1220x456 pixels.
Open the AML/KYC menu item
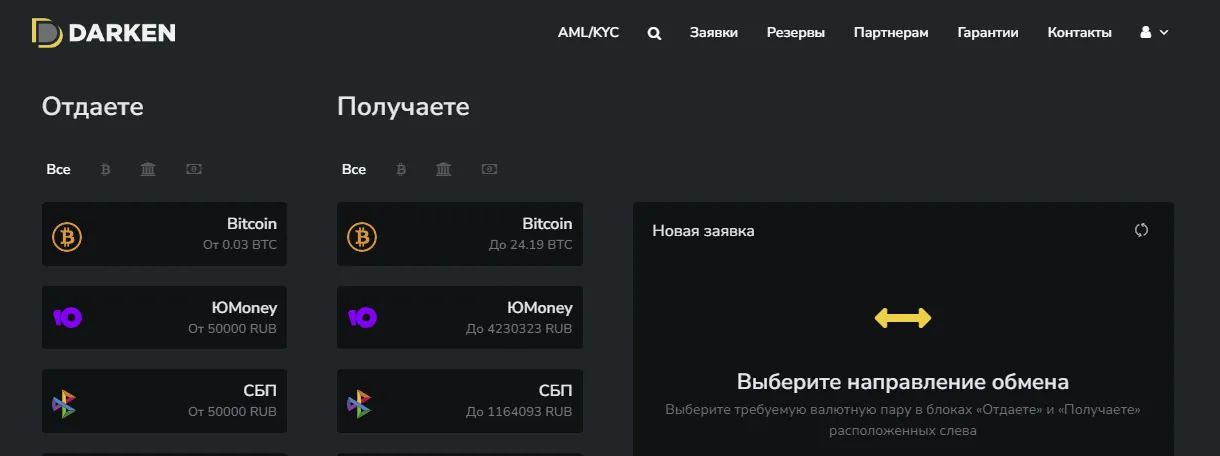(x=588, y=33)
